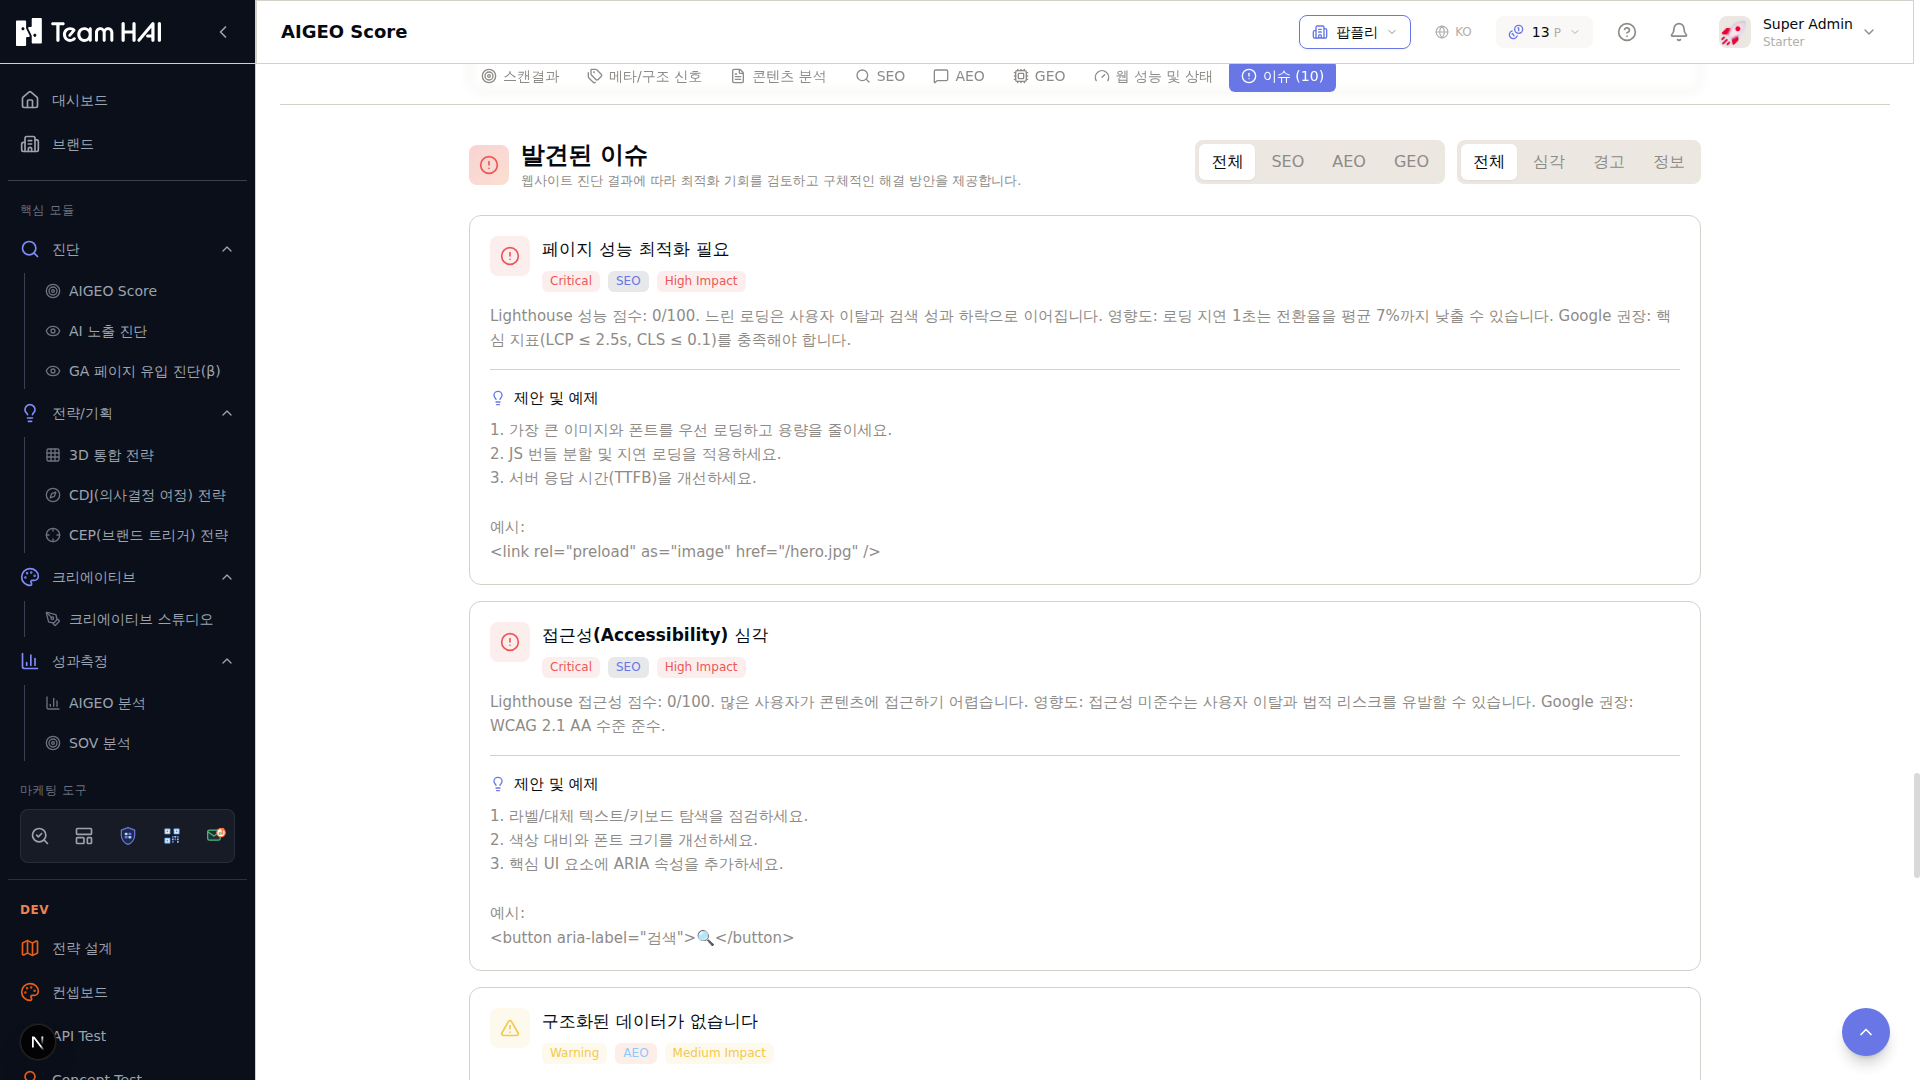Image resolution: width=1920 pixels, height=1080 pixels.
Task: Click the round N badge at bottom left
Action: (x=37, y=1042)
